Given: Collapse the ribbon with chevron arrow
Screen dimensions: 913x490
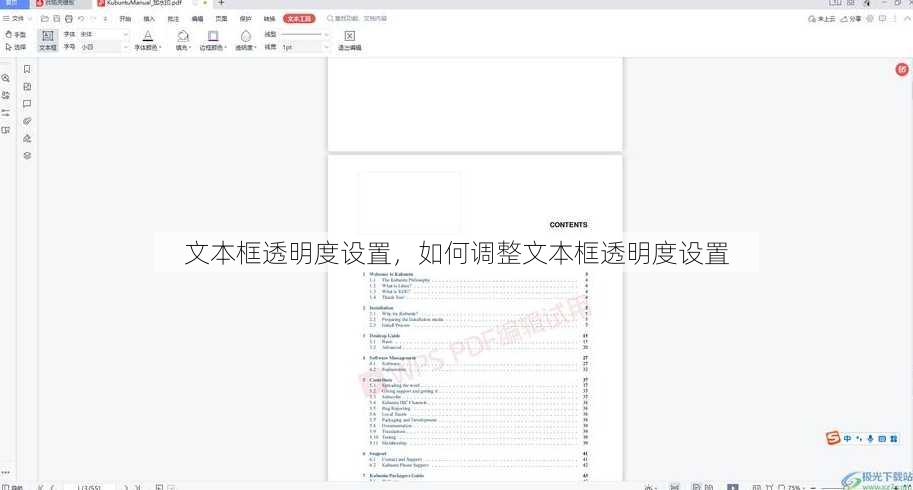Looking at the screenshot, I should point(907,19).
